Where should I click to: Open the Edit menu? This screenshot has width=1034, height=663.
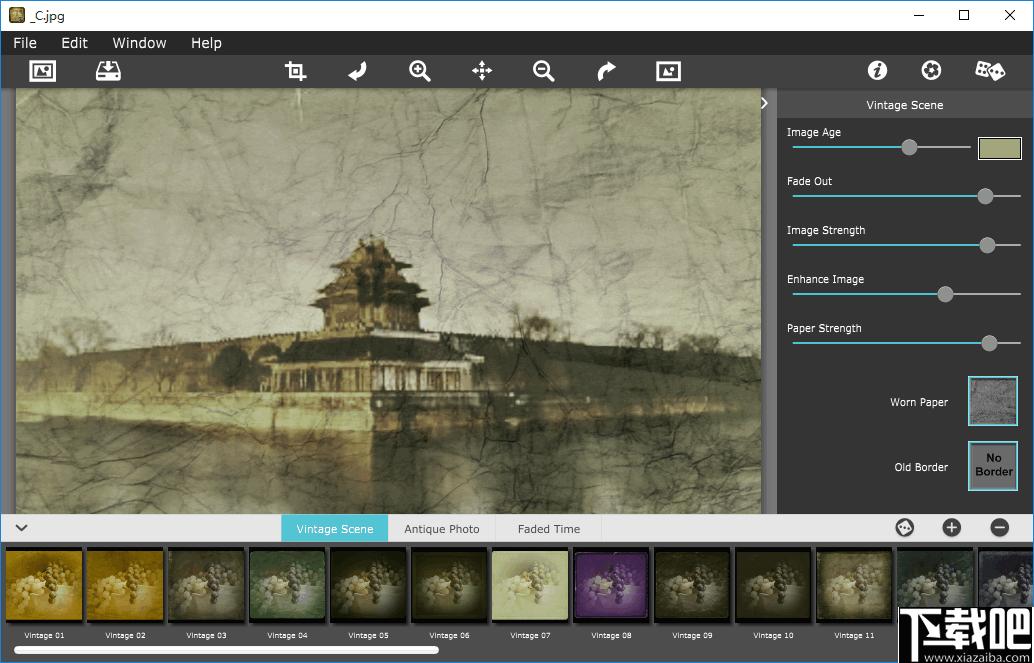(x=75, y=43)
